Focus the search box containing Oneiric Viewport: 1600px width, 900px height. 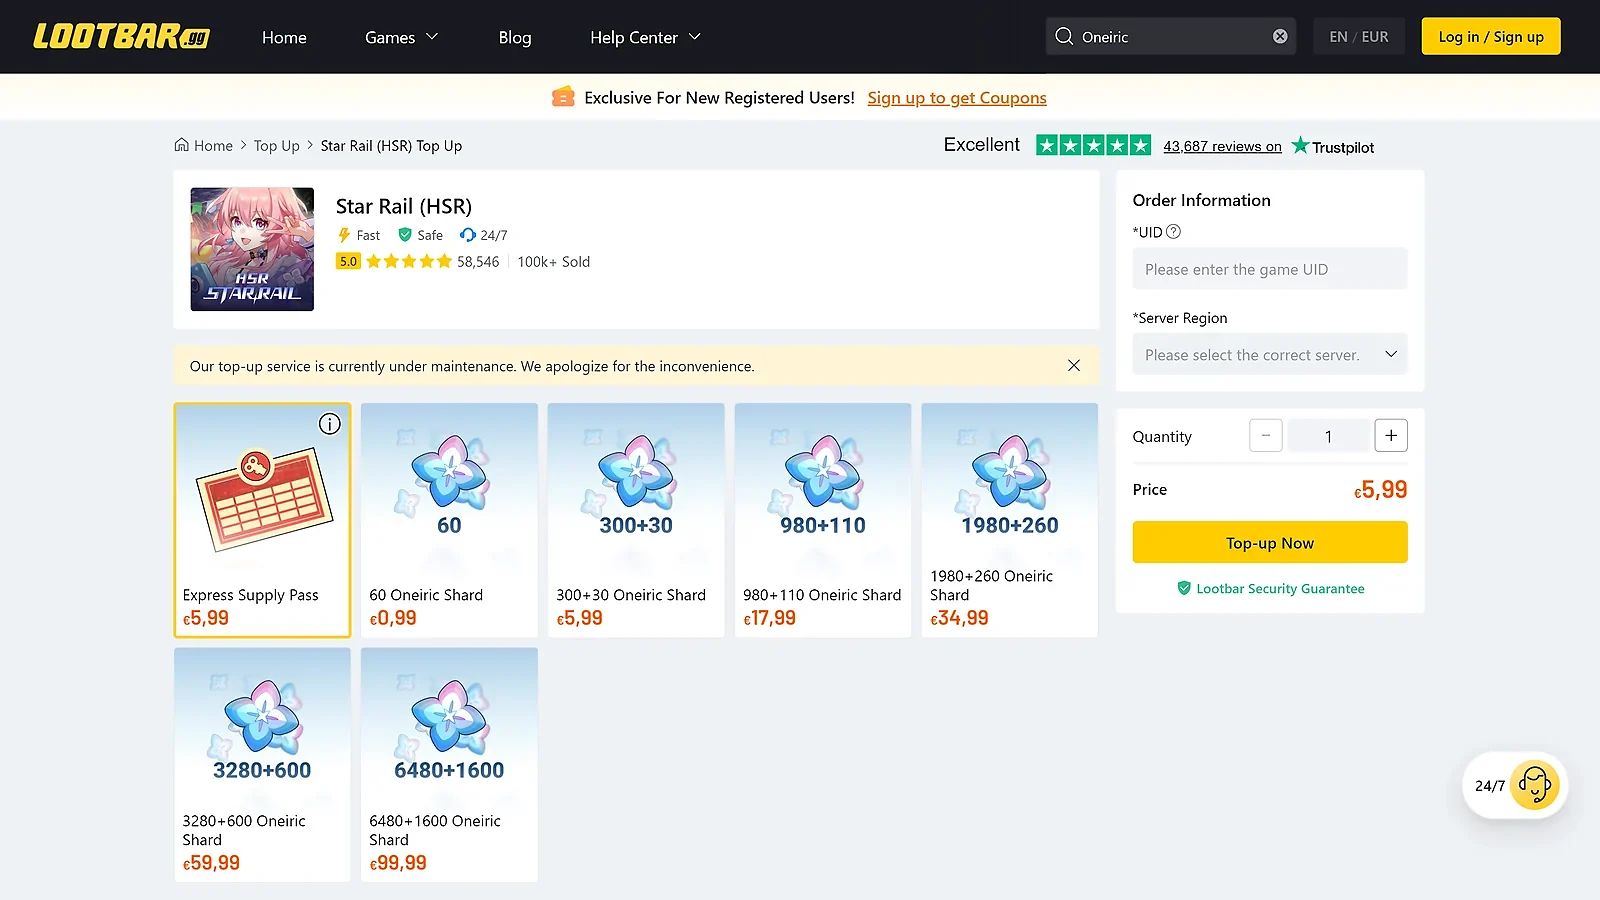1170,36
